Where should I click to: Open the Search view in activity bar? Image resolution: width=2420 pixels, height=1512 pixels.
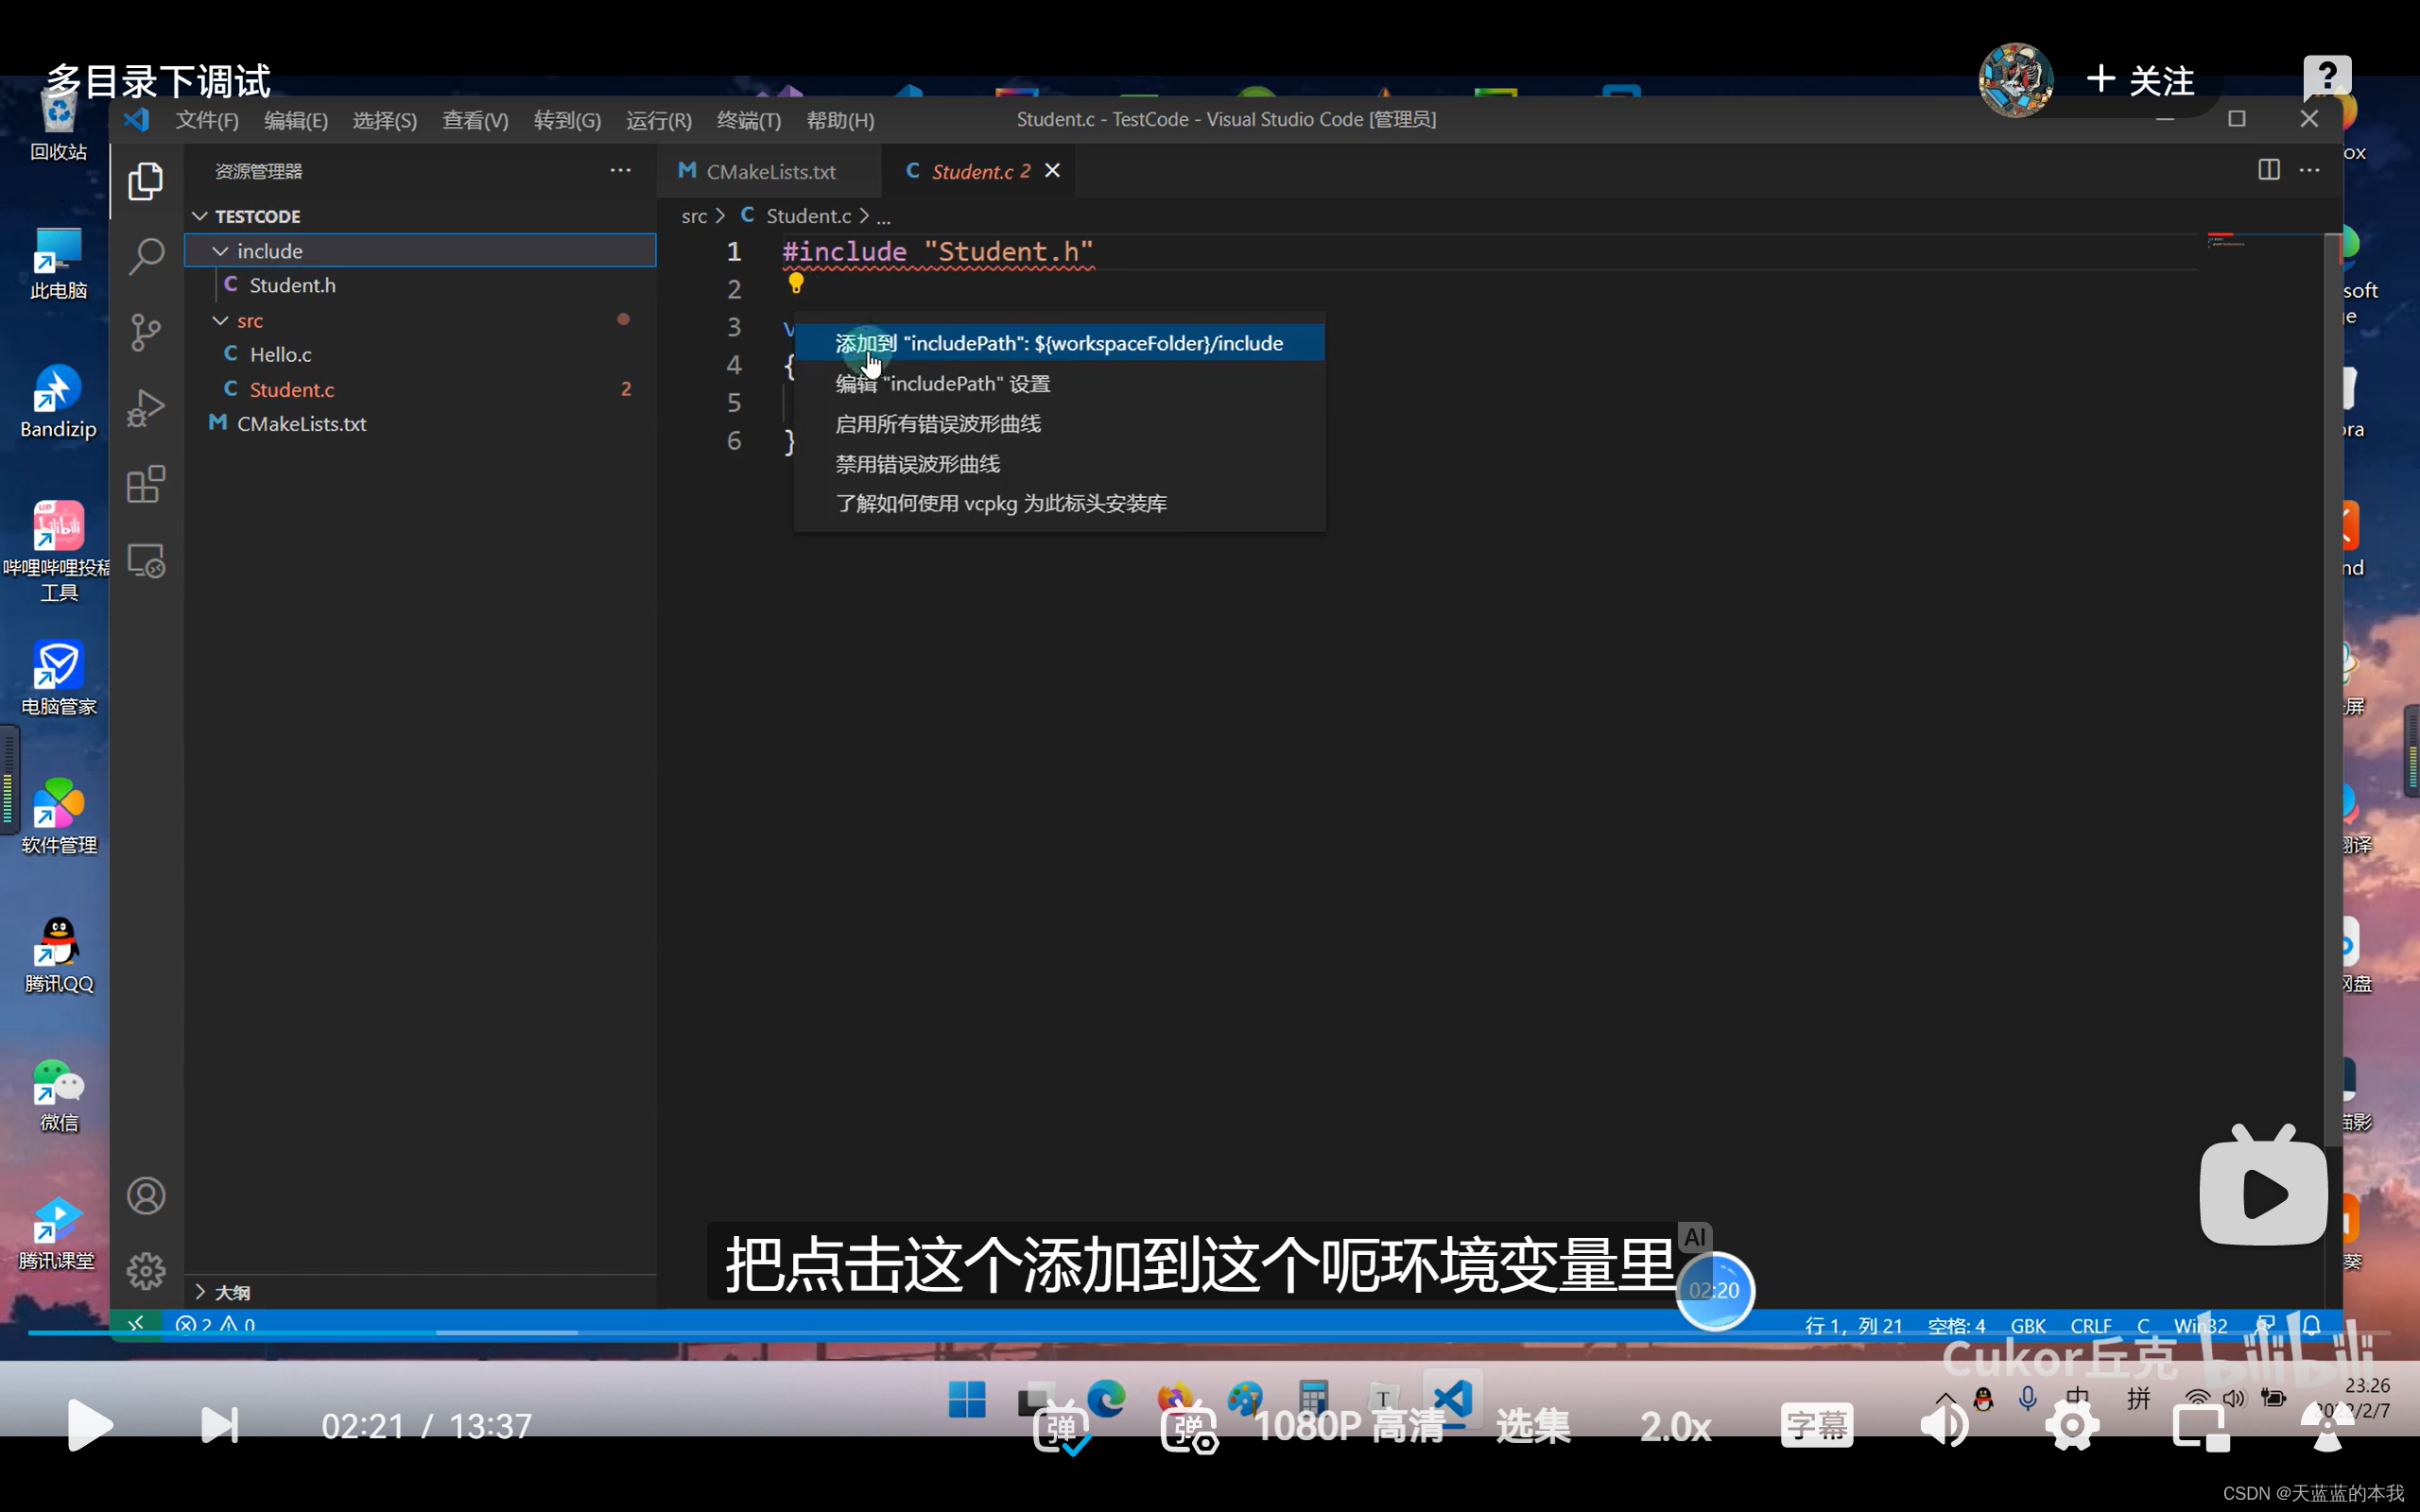pyautogui.click(x=146, y=256)
